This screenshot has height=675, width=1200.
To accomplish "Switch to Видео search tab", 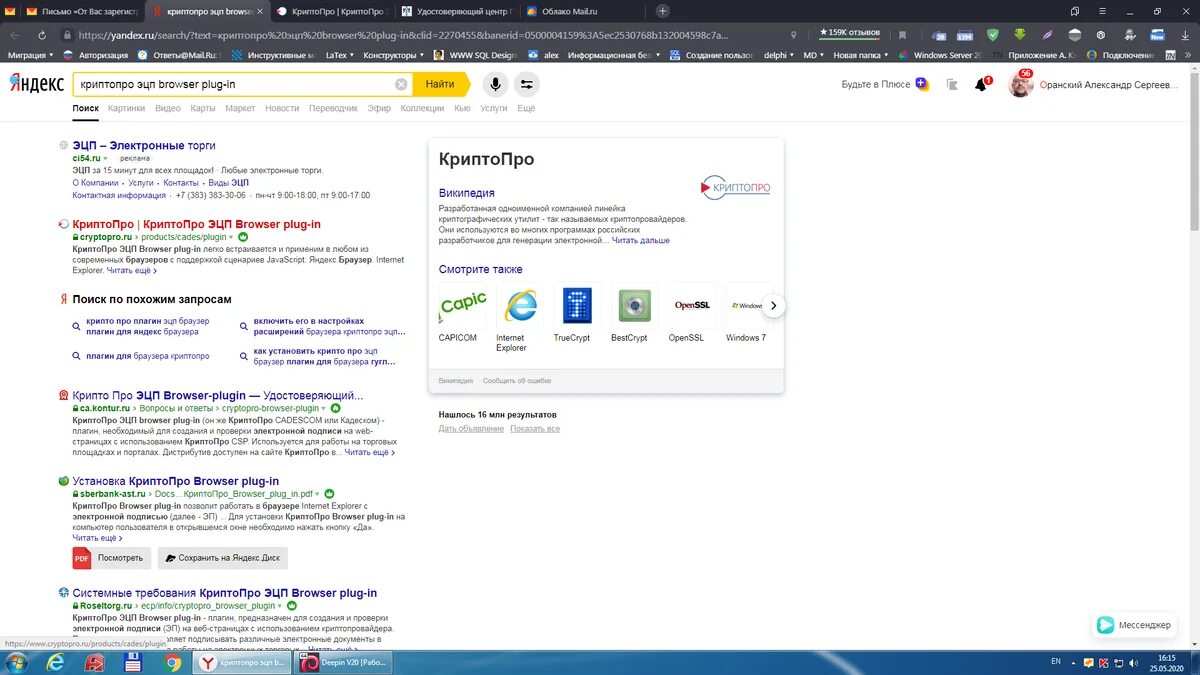I will click(x=168, y=108).
